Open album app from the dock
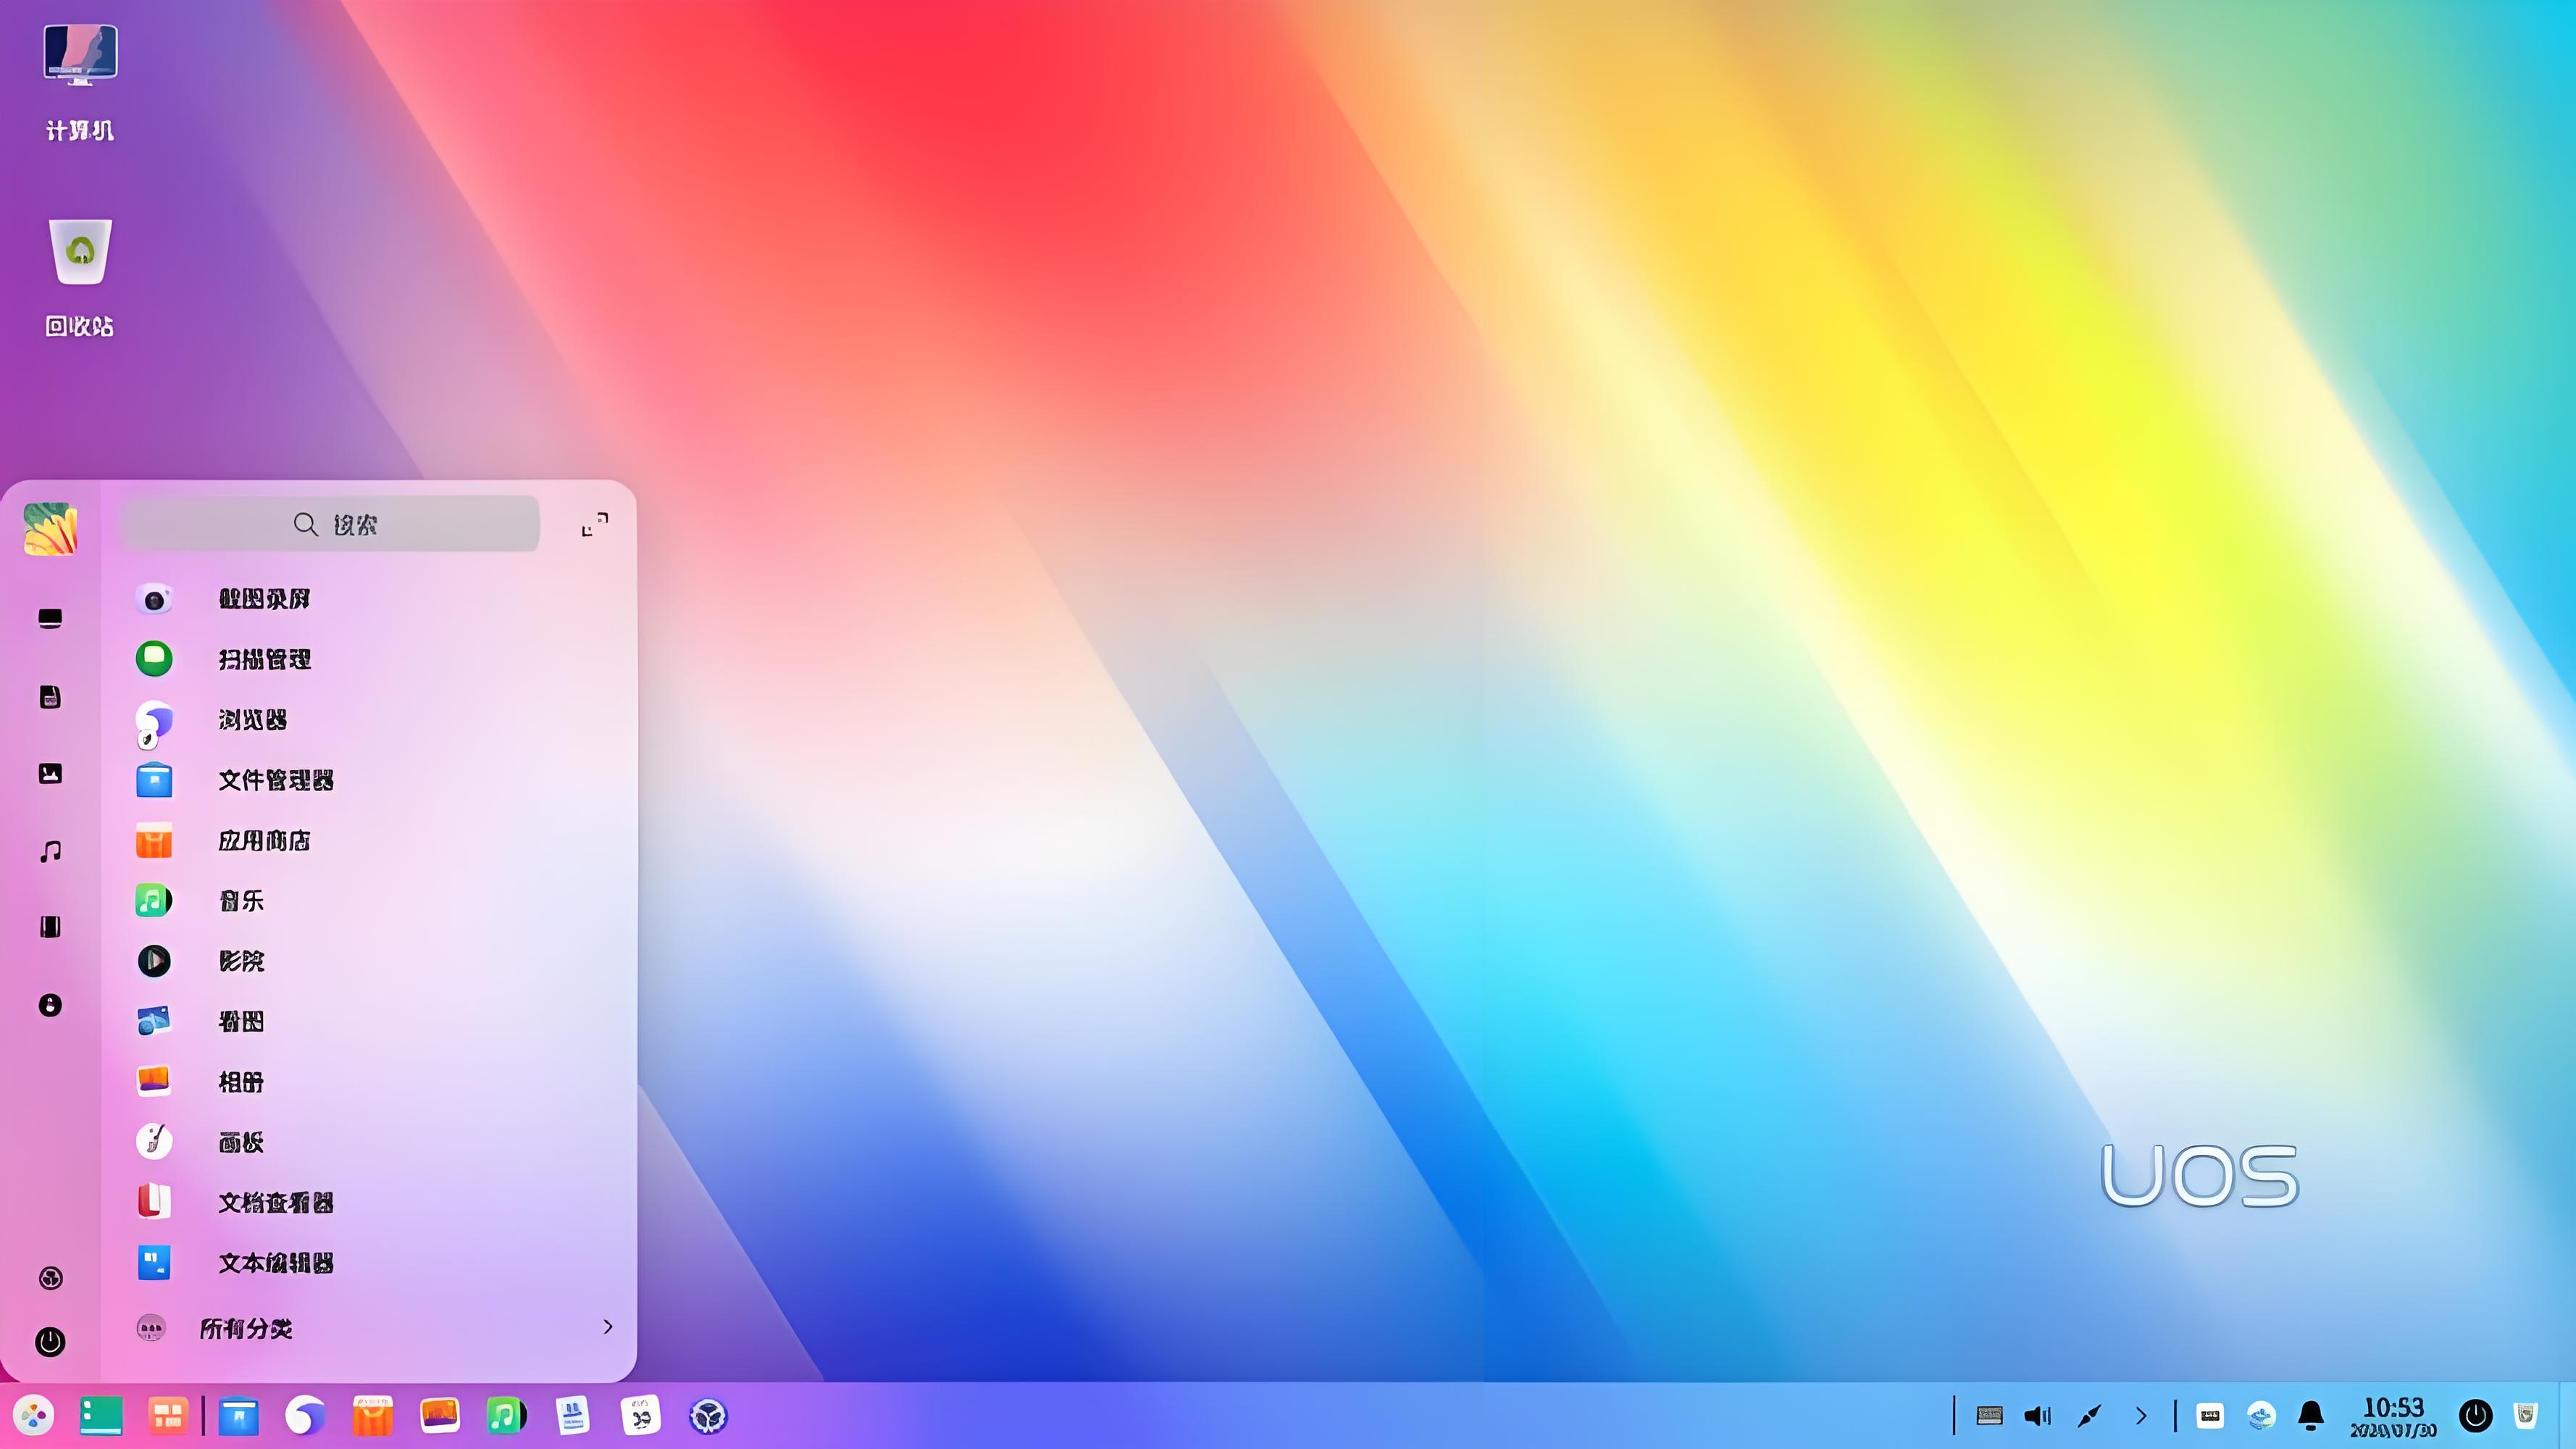The image size is (2576, 1449). pyautogui.click(x=439, y=1416)
